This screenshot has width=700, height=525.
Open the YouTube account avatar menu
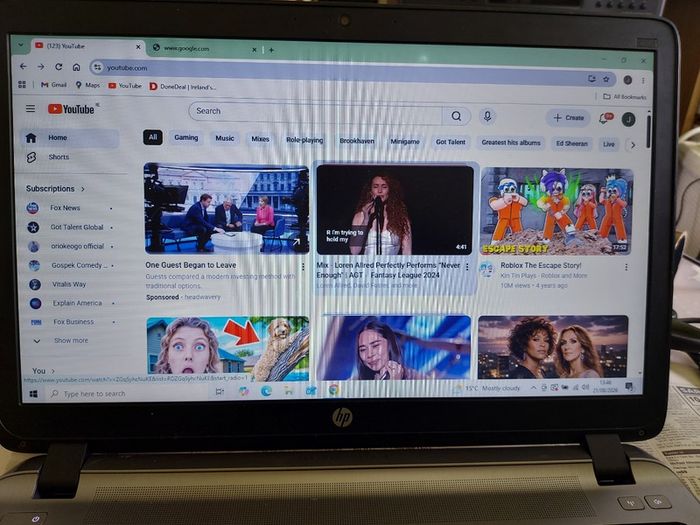click(629, 119)
